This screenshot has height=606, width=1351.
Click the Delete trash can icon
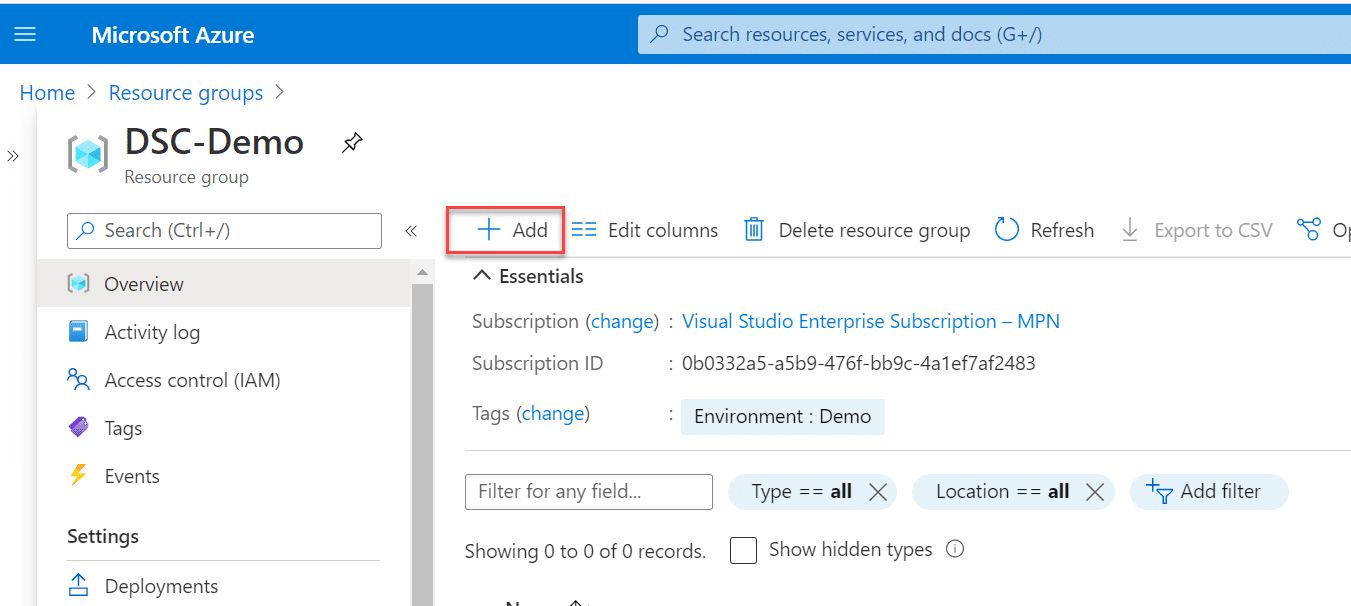click(754, 230)
